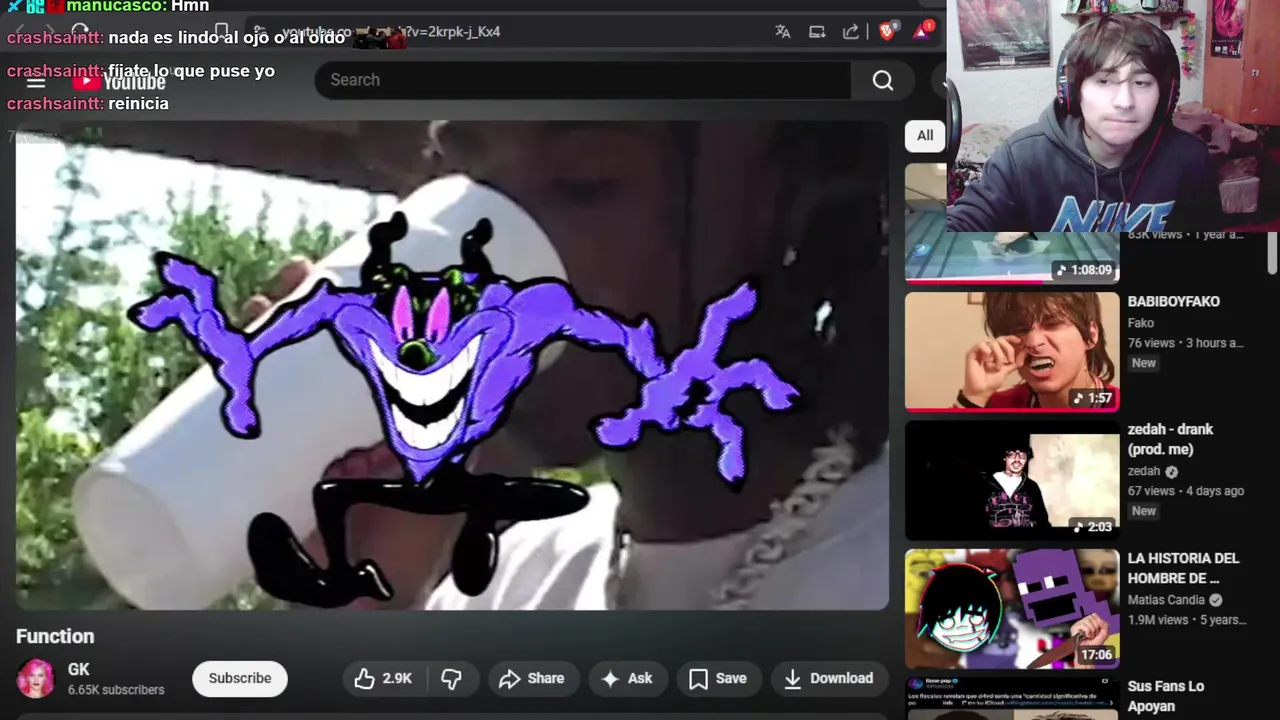
Task: Click chat message 'reinicia'
Action: [x=139, y=104]
